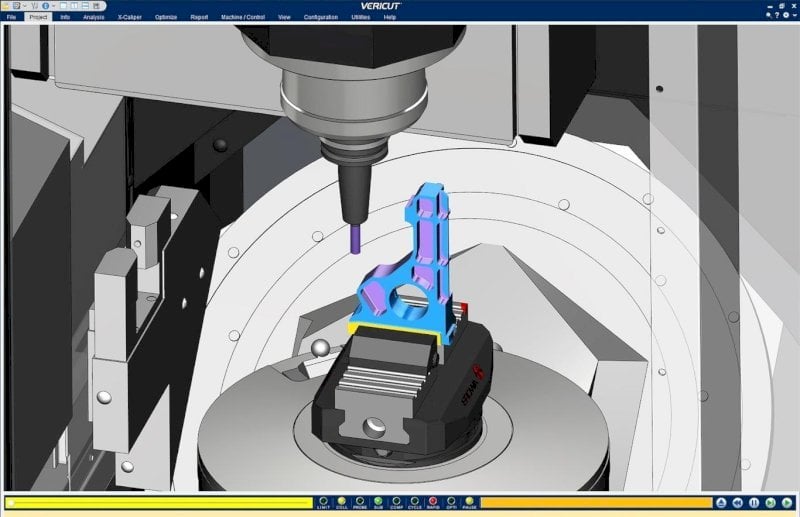Viewport: 800px width, 517px height.
Task: Click the save project icon in quick toolbar
Action: pos(16,6)
